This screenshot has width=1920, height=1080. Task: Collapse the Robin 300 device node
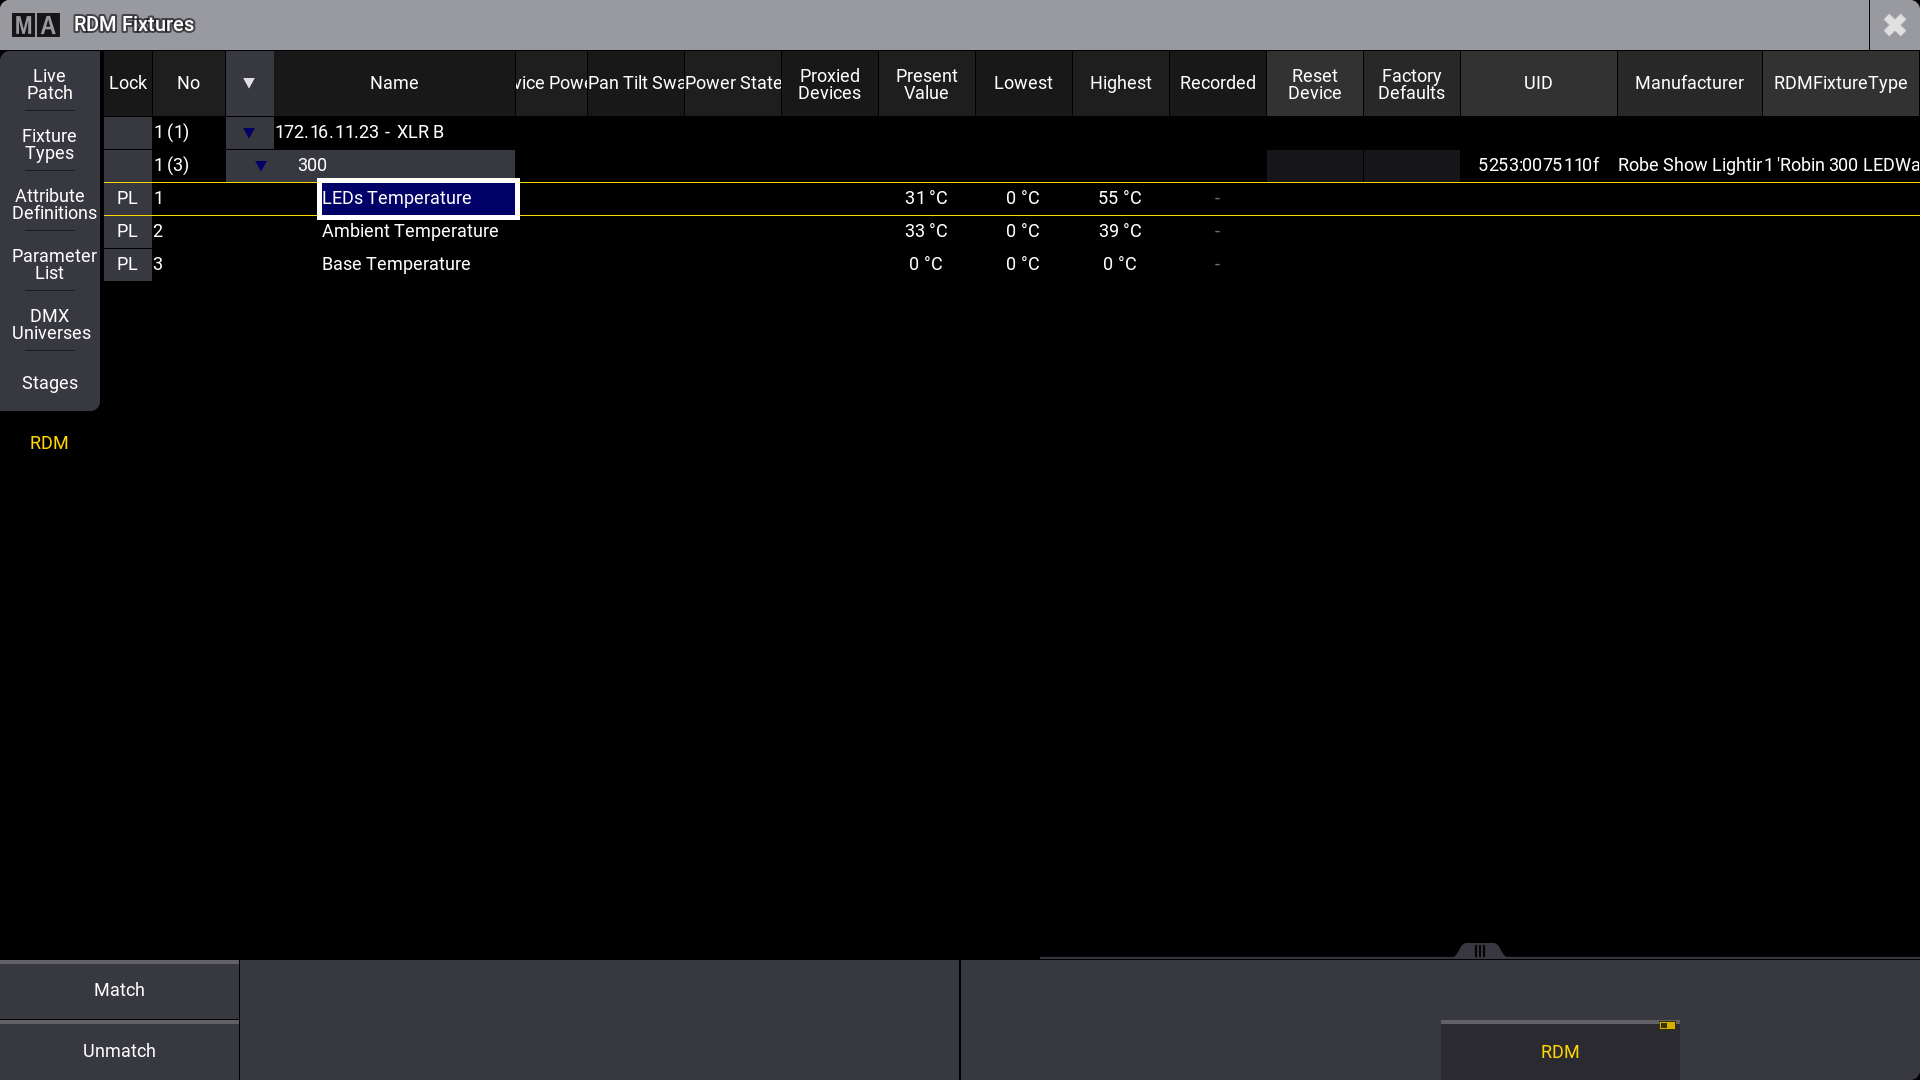(x=261, y=165)
